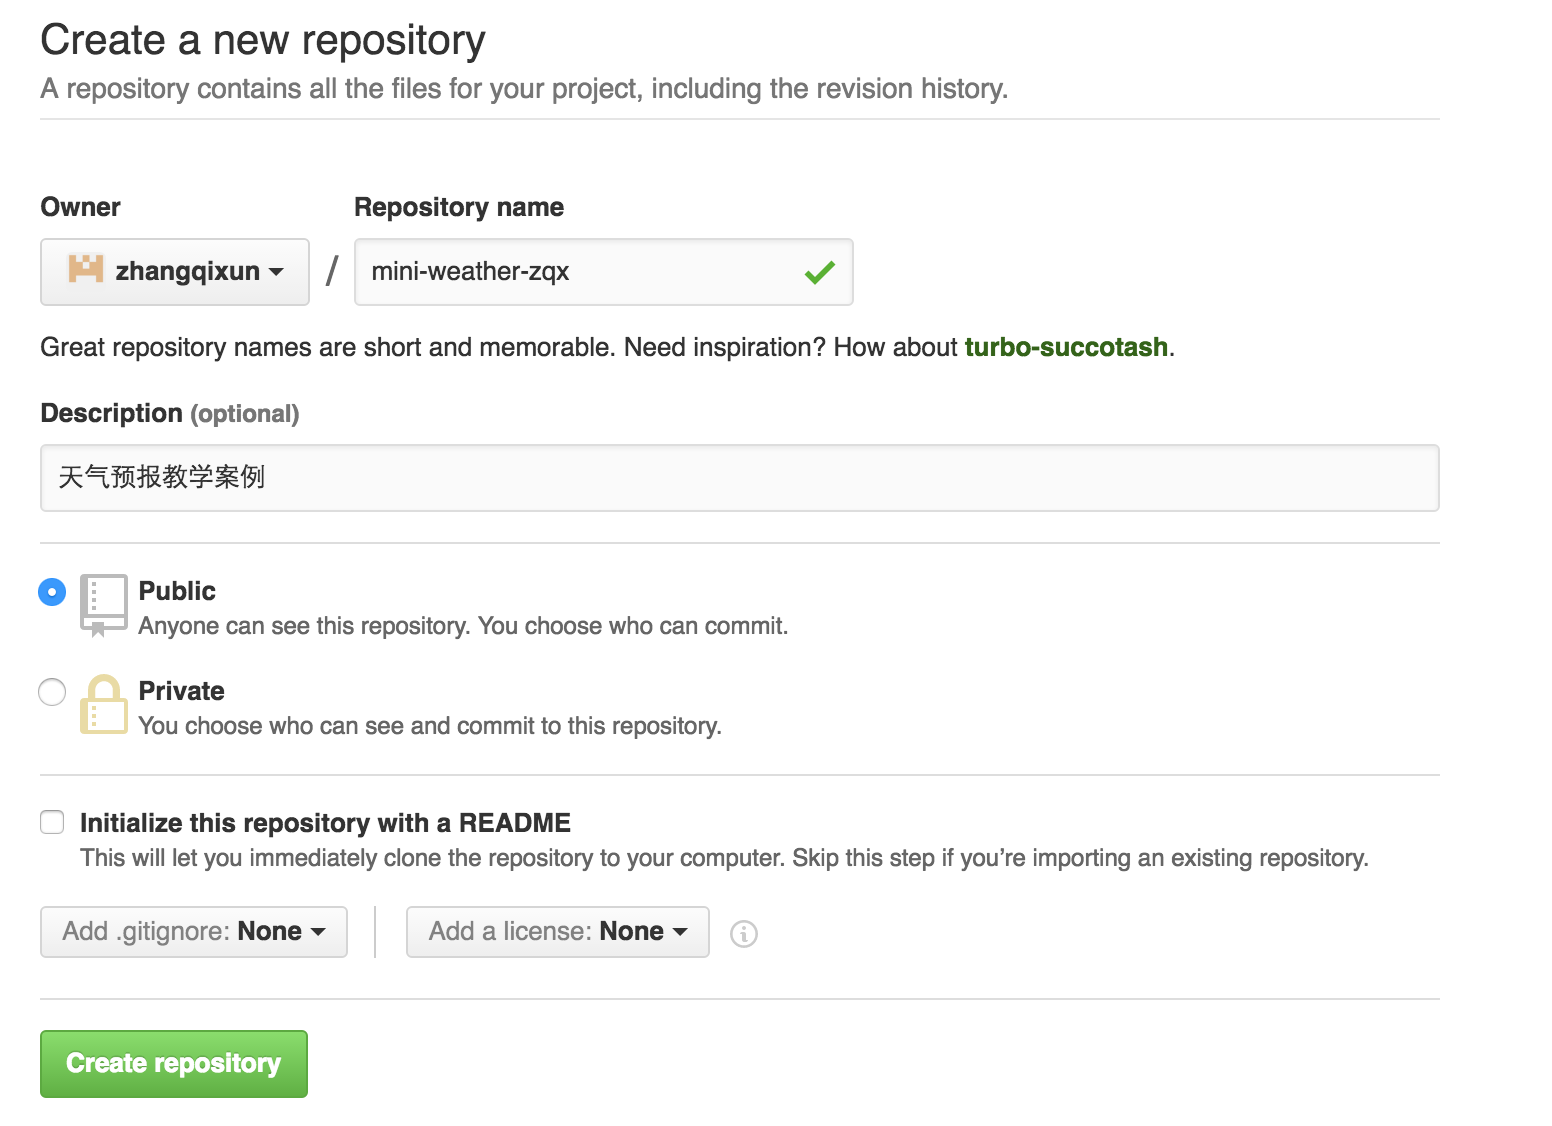Screen dimensions: 1552x1126
Task: Click the Public repository book icon
Action: [x=104, y=605]
